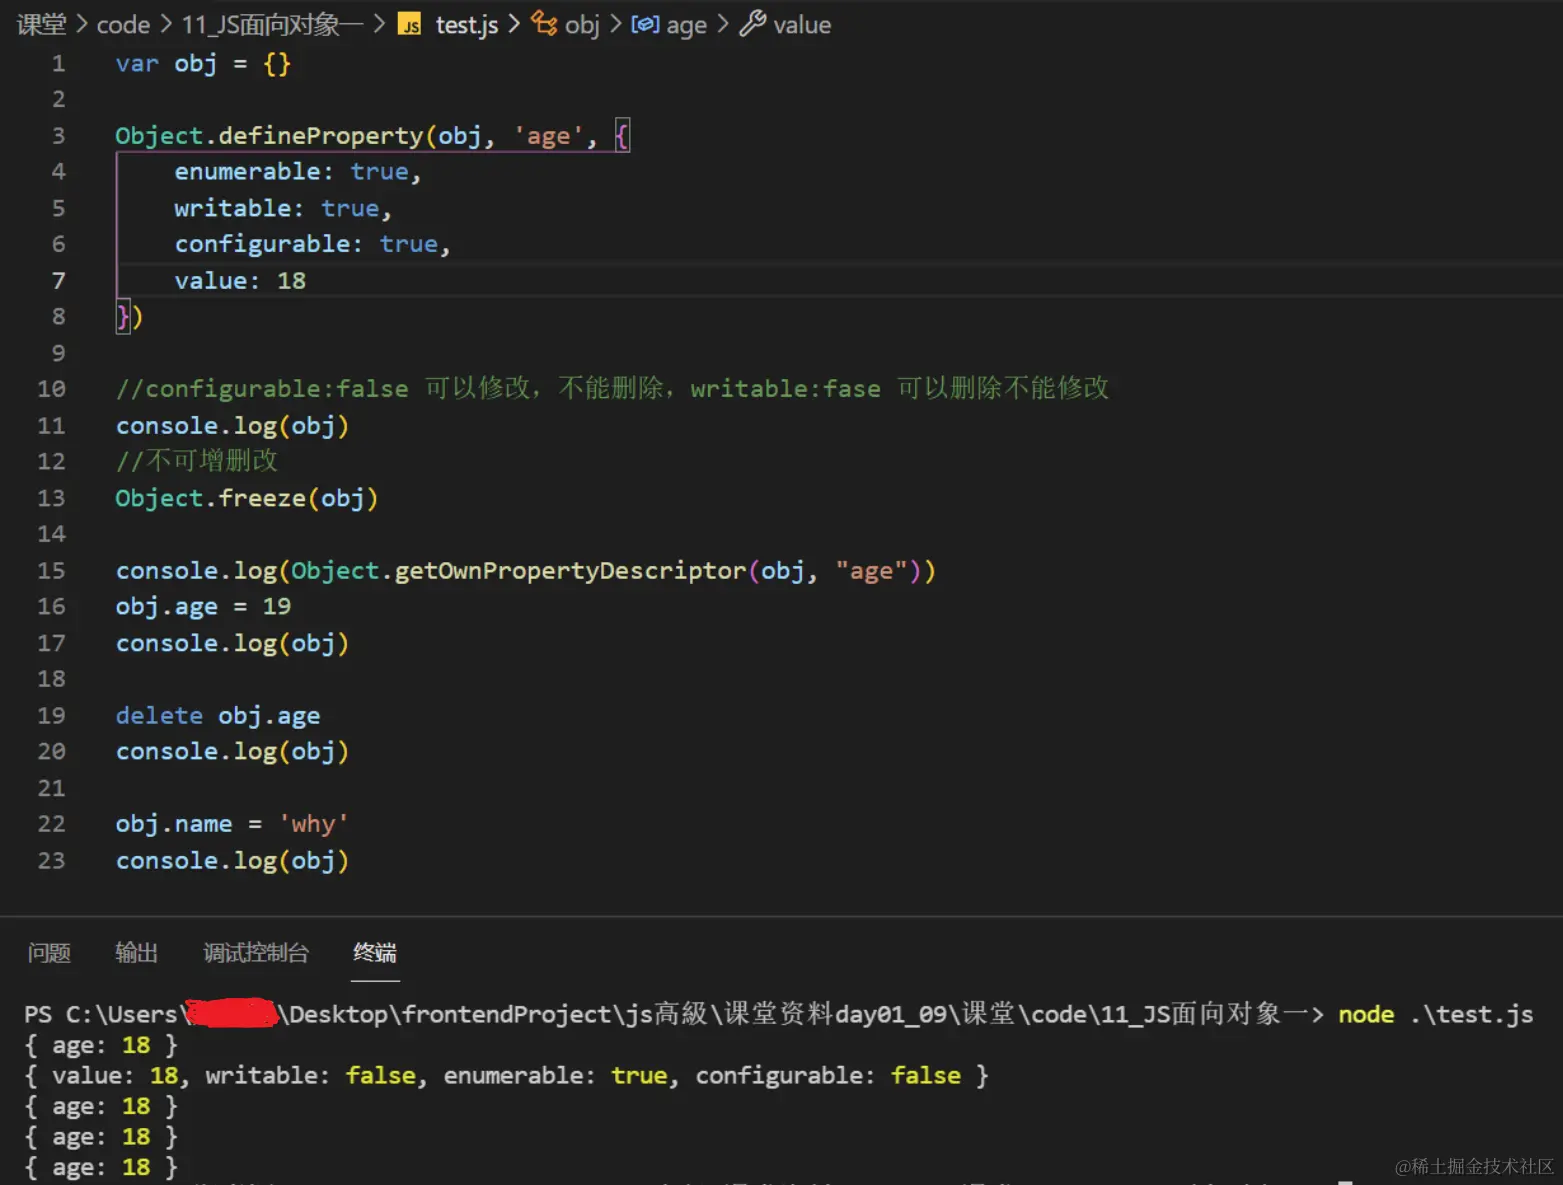Select the 终端 panel tab
Image resolution: width=1563 pixels, height=1185 pixels.
click(375, 953)
